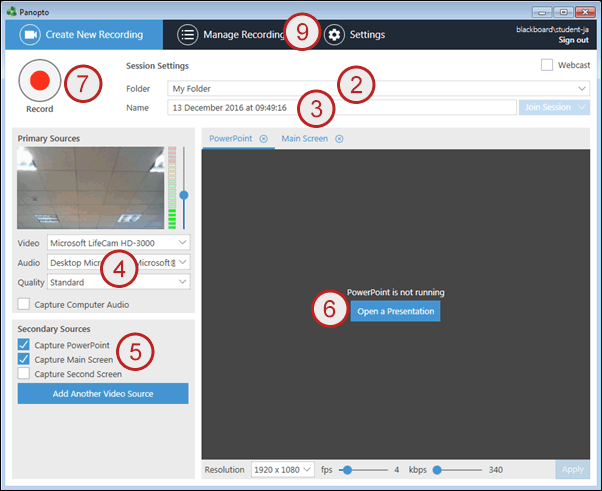Viewport: 602px width, 491px height.
Task: Click the 'blackboard\student-ja' username text
Action: click(x=552, y=30)
